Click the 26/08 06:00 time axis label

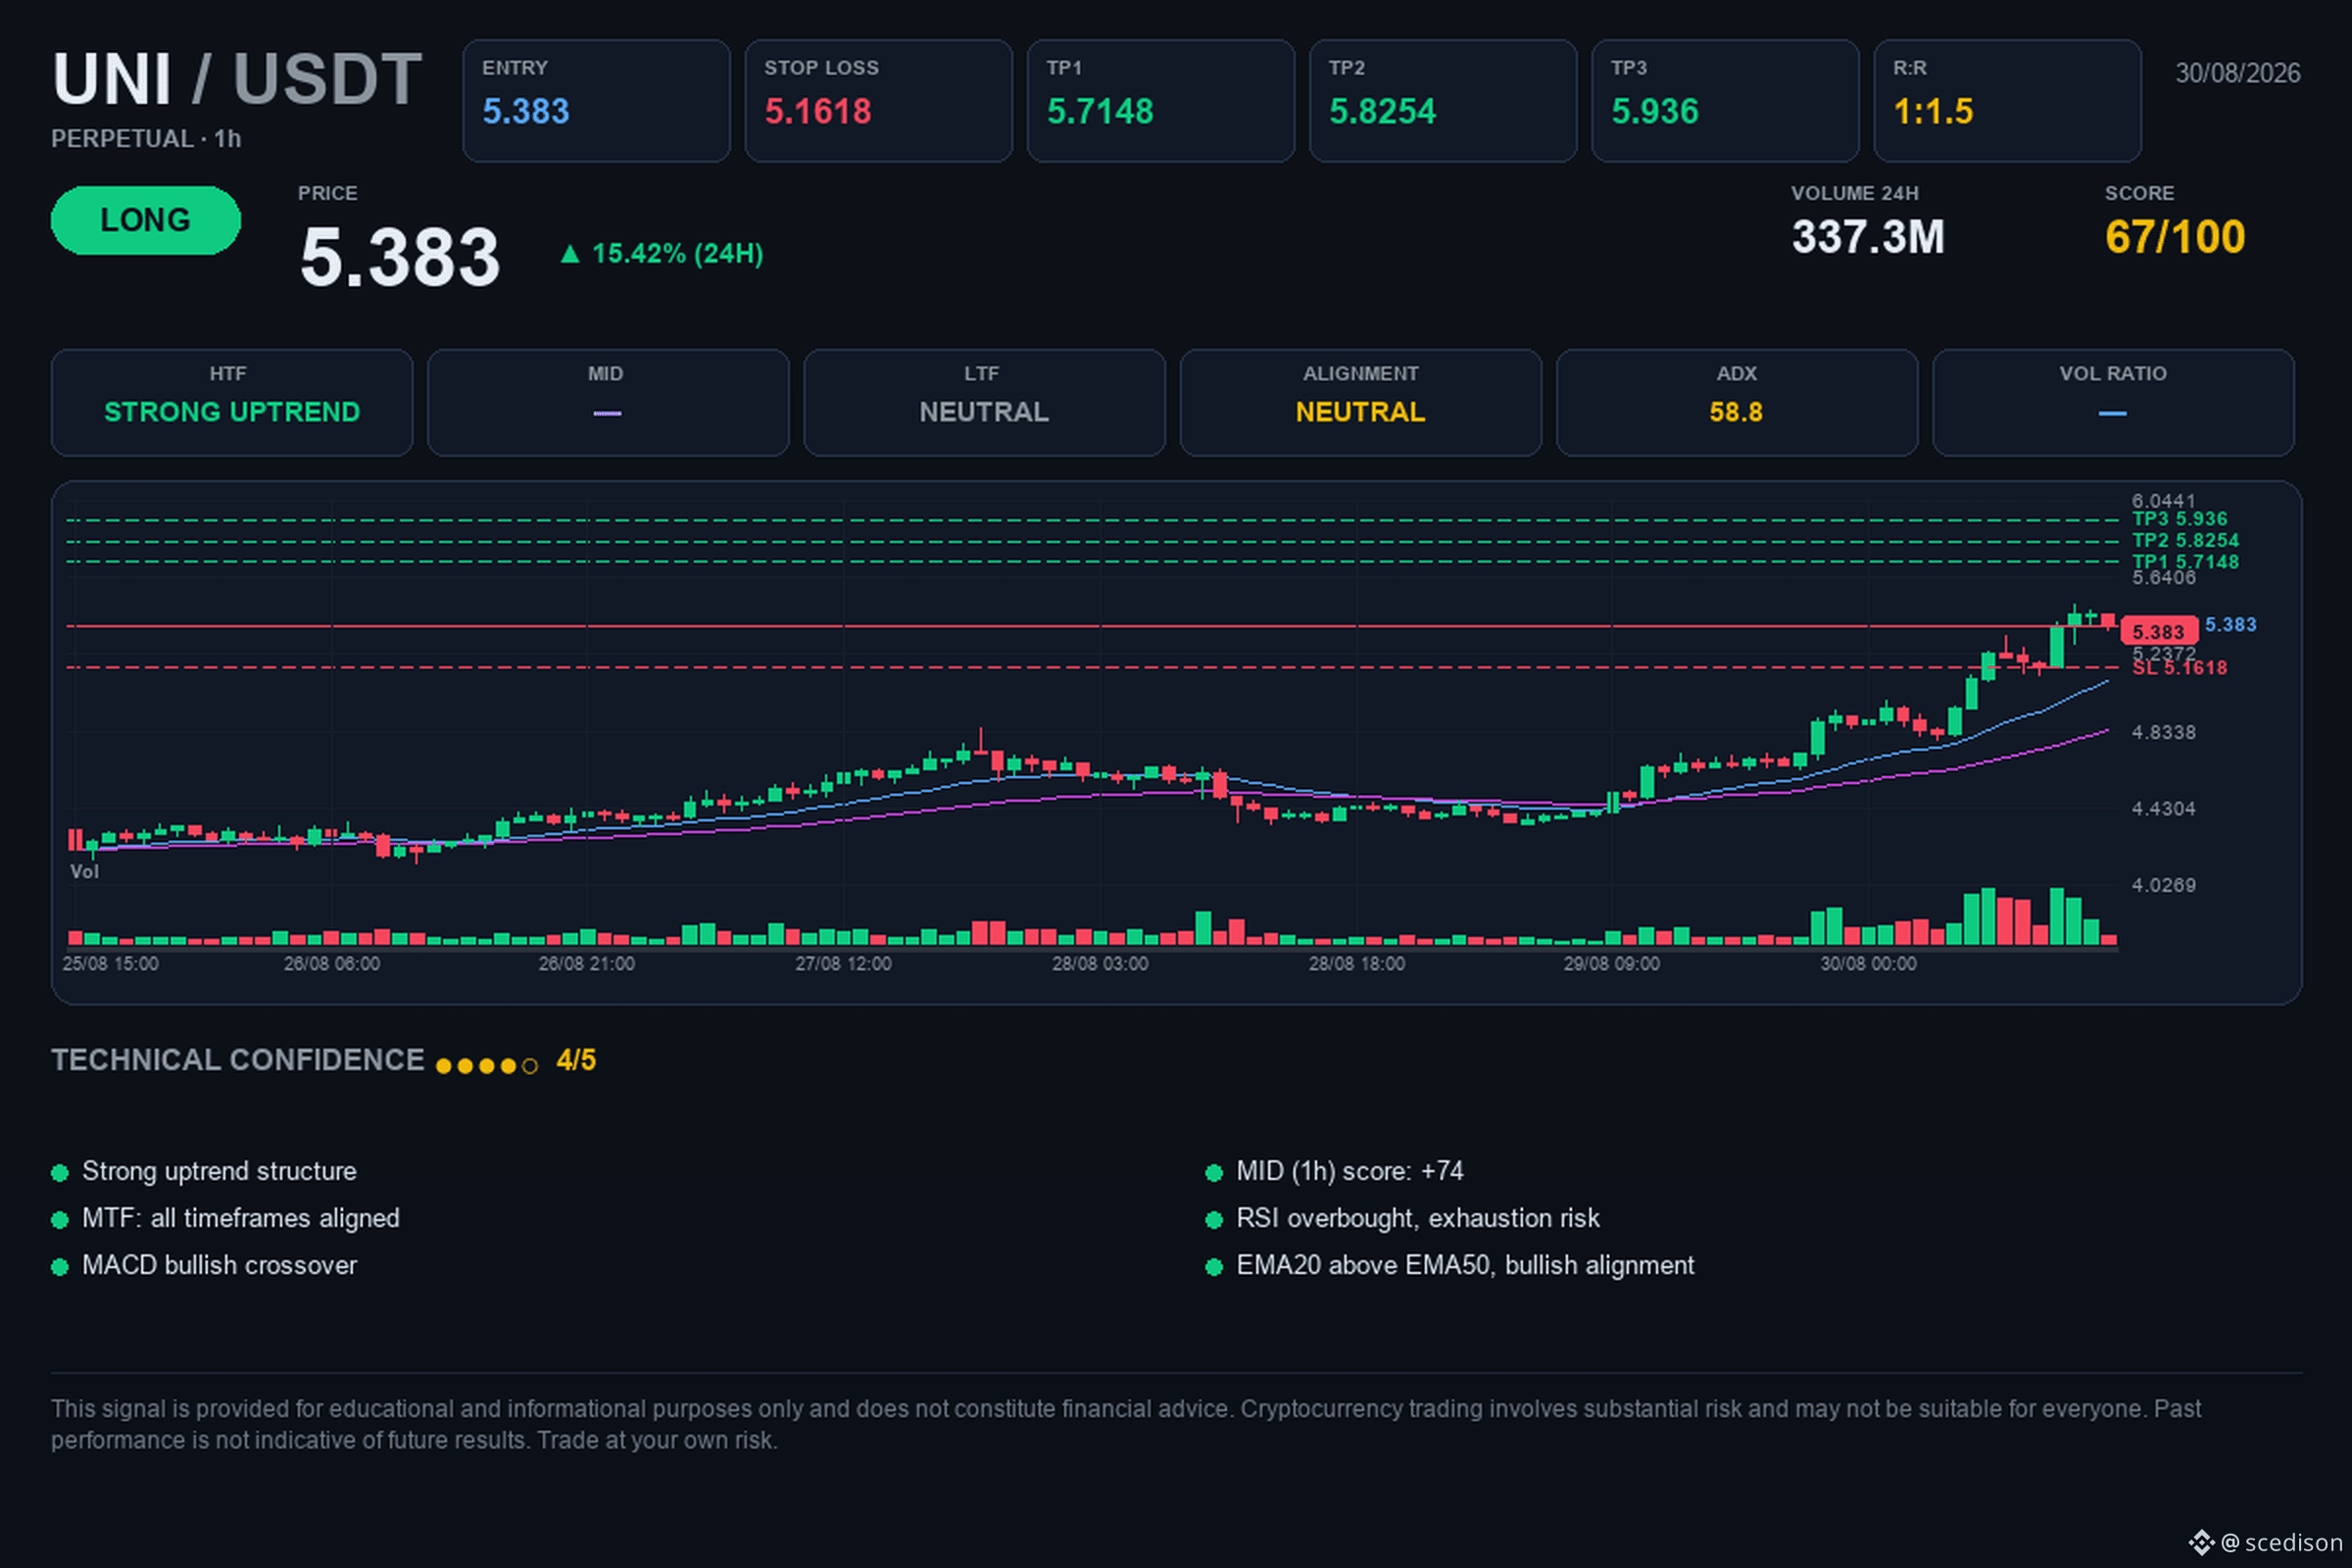pos(332,964)
